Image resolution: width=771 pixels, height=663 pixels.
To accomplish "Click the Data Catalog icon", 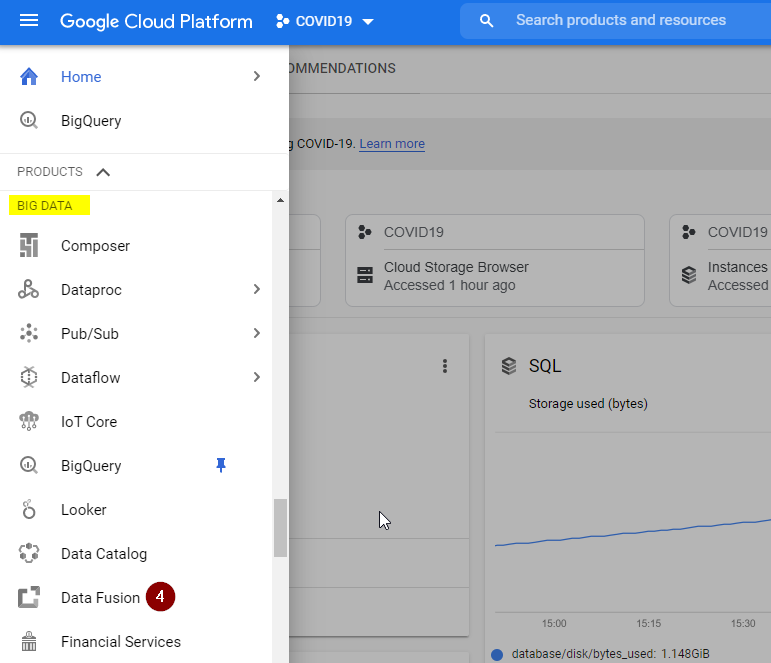I will click(29, 554).
